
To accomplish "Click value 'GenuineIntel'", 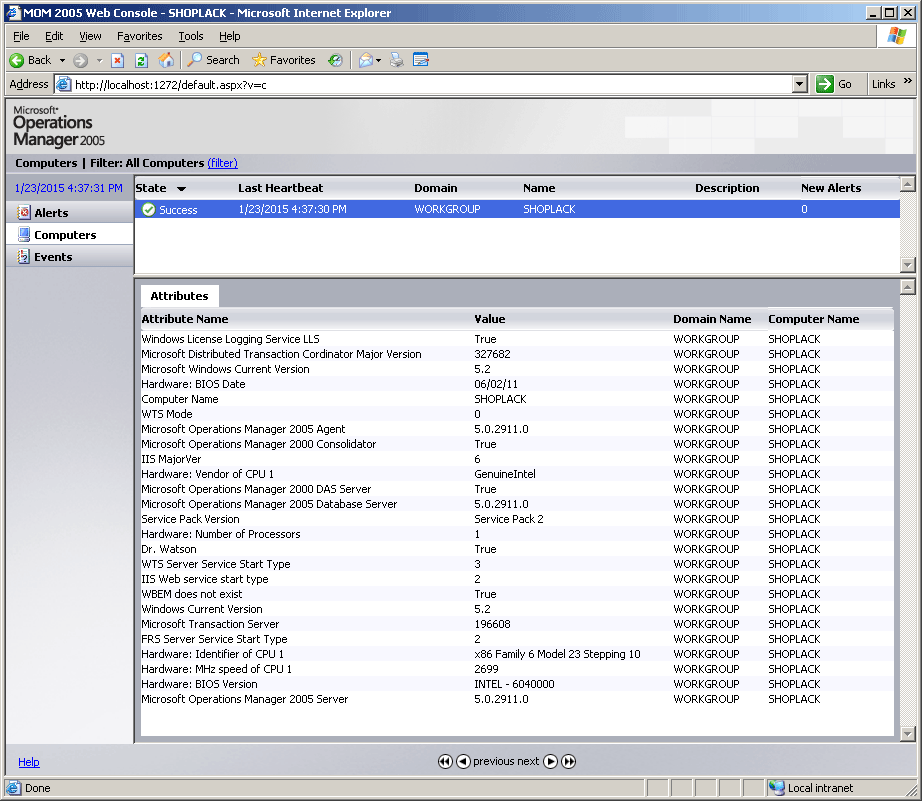I will [505, 474].
